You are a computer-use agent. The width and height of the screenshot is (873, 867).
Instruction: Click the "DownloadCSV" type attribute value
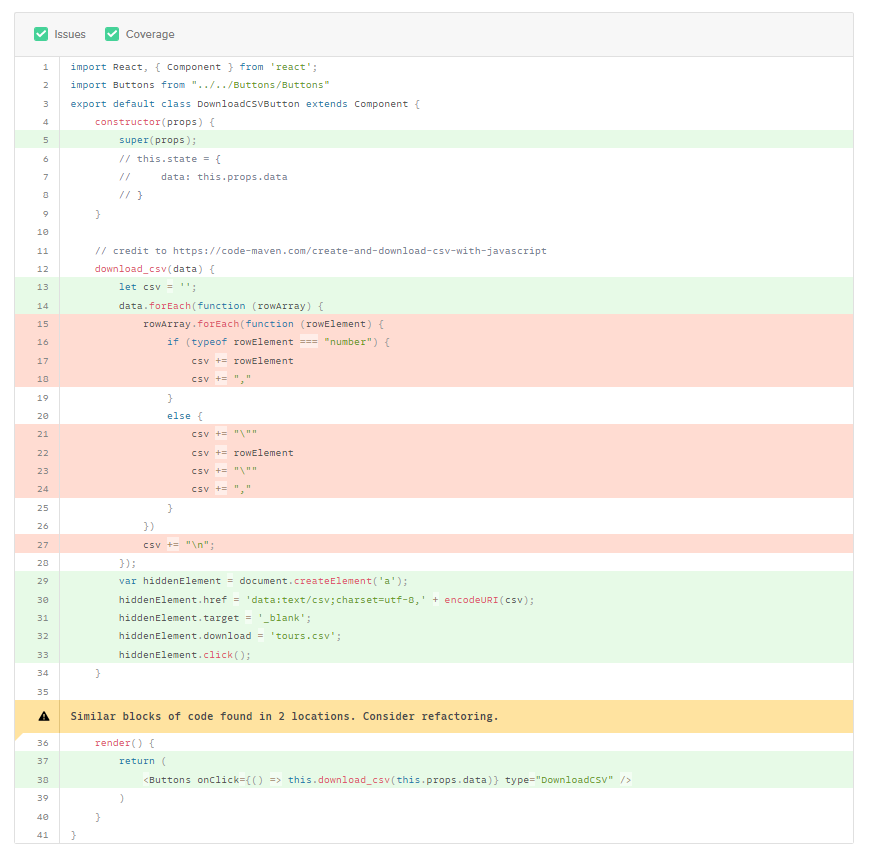tap(574, 780)
